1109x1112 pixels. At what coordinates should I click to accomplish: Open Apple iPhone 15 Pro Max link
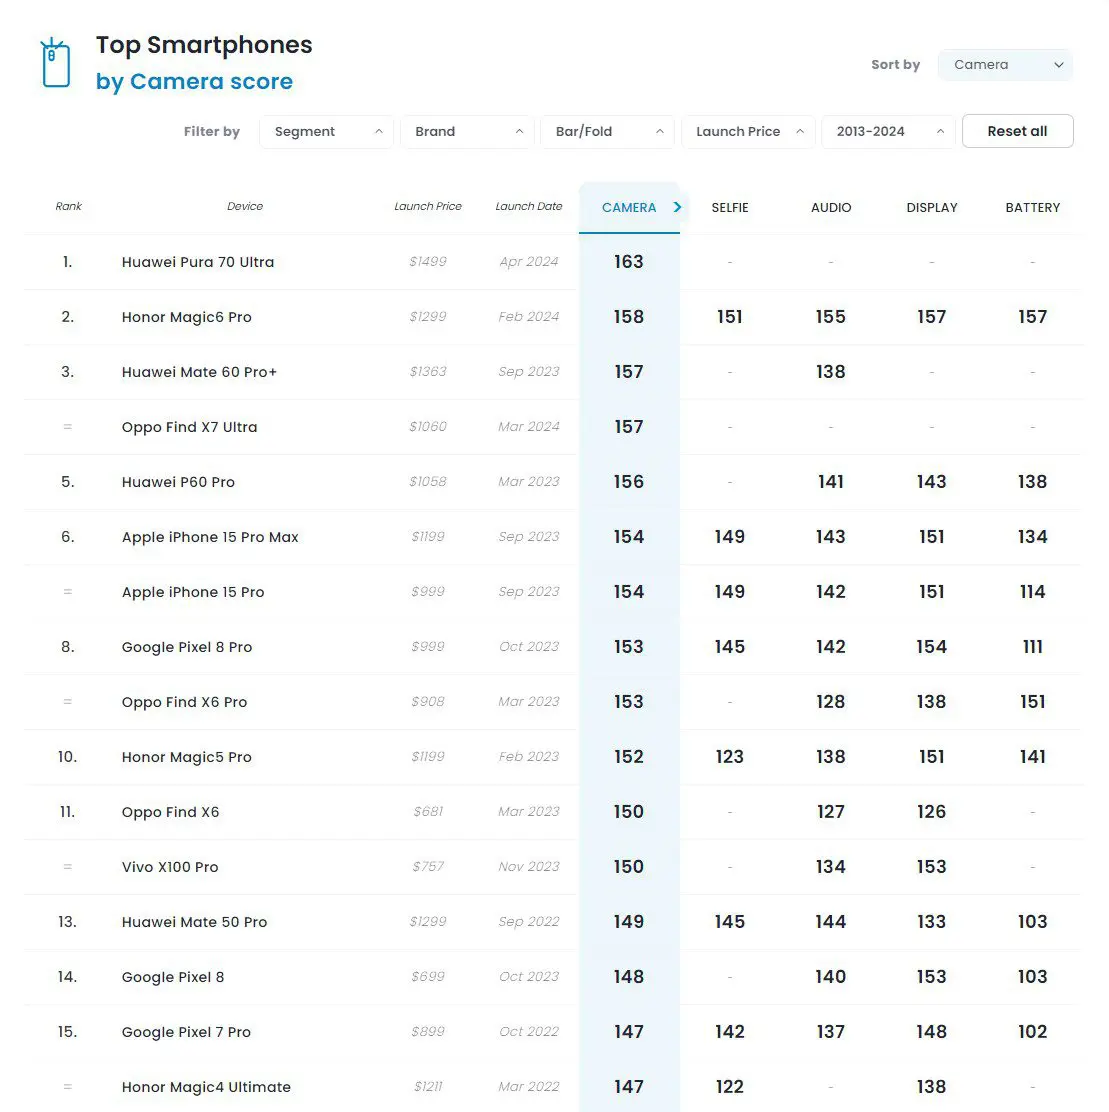tap(210, 537)
